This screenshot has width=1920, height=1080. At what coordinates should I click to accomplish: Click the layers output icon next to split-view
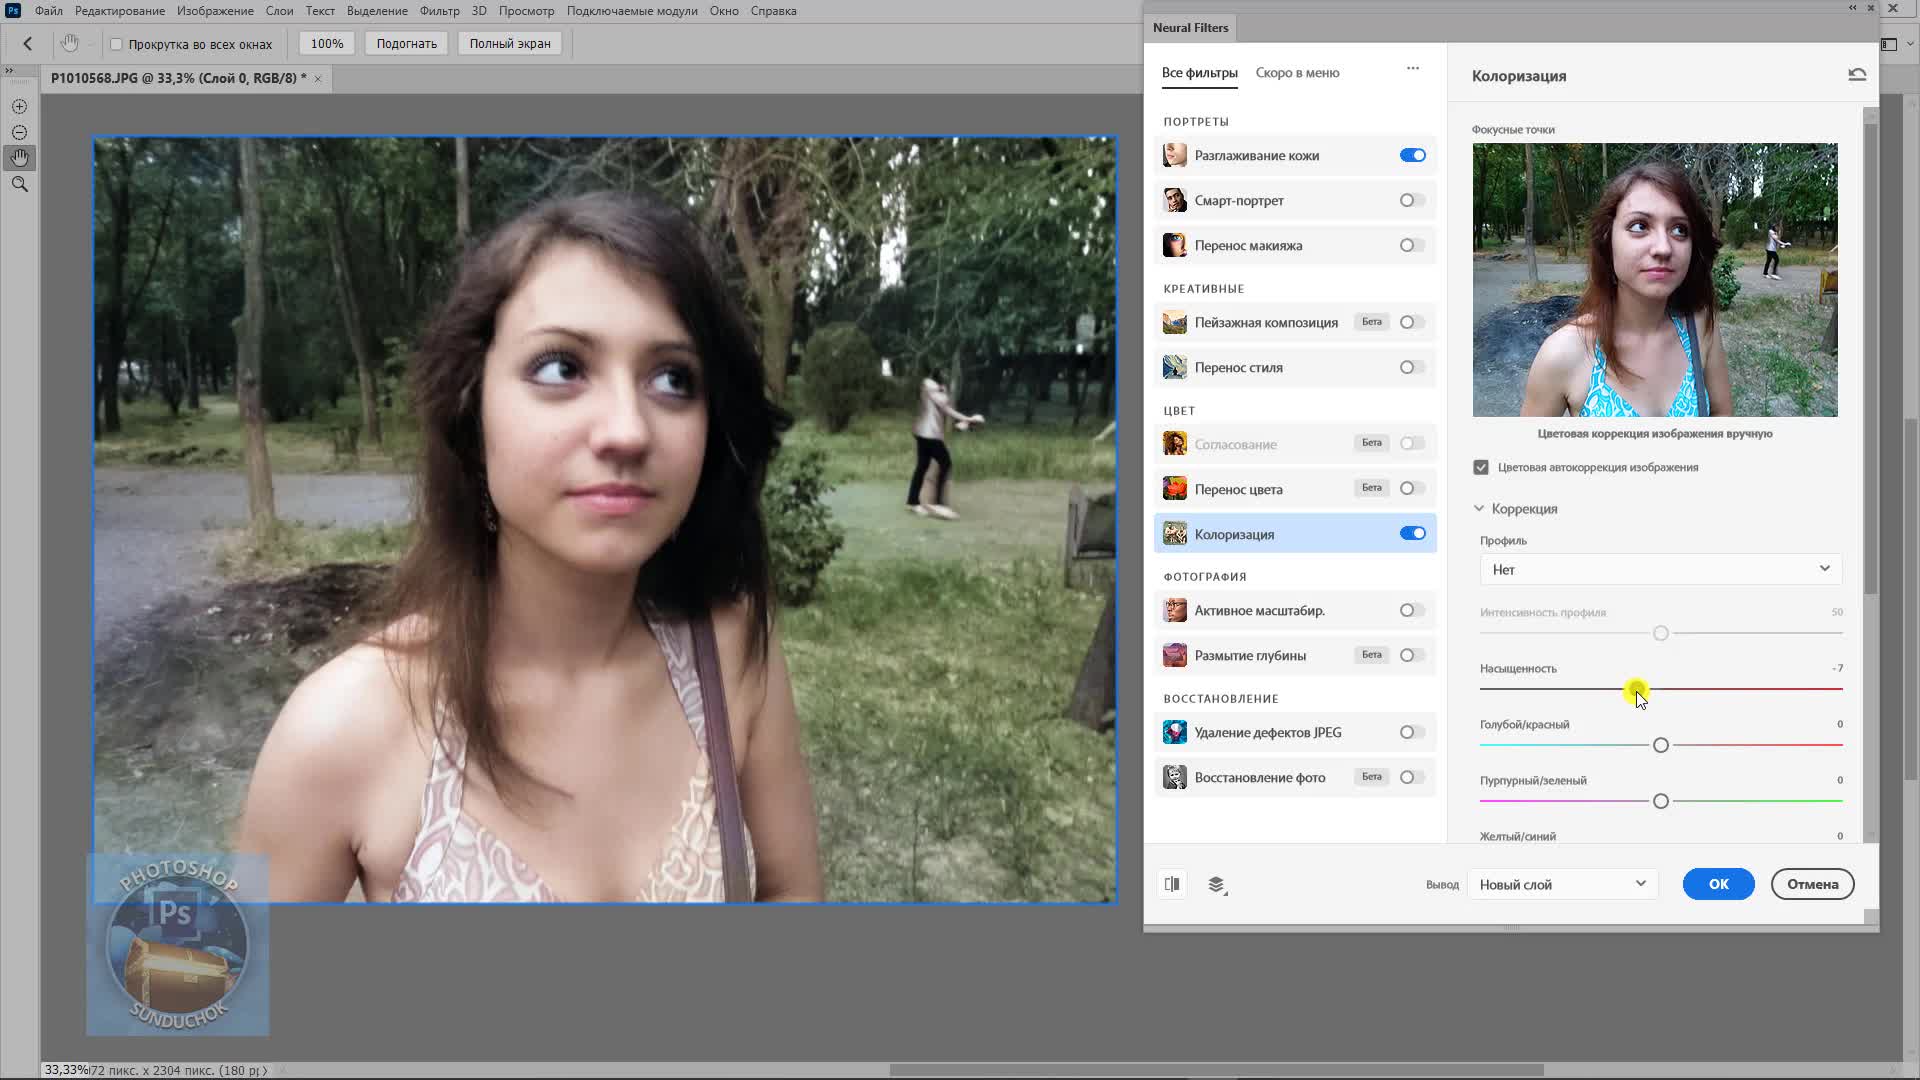1216,884
